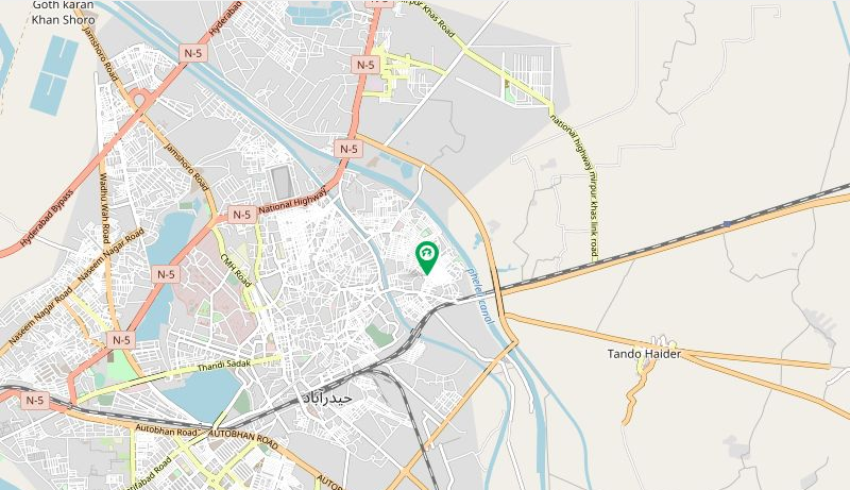Click the Thandi Sadak road label
Image resolution: width=850 pixels, height=490 pixels.
point(224,365)
